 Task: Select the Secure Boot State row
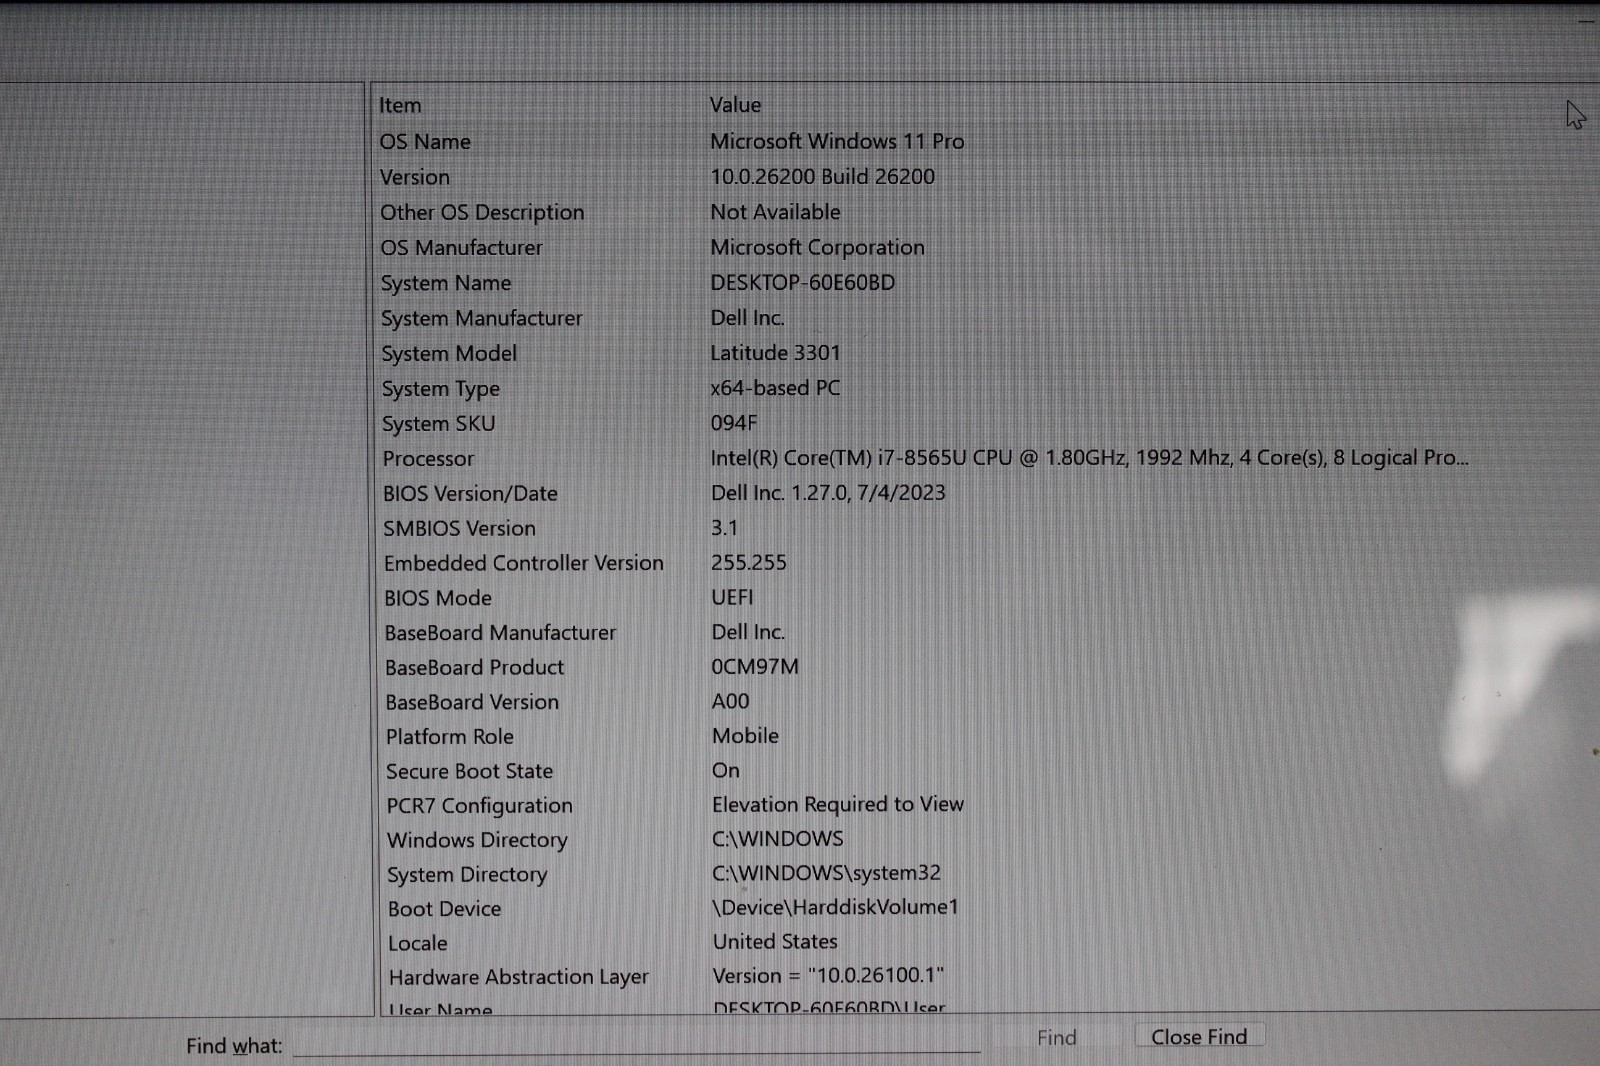point(469,771)
